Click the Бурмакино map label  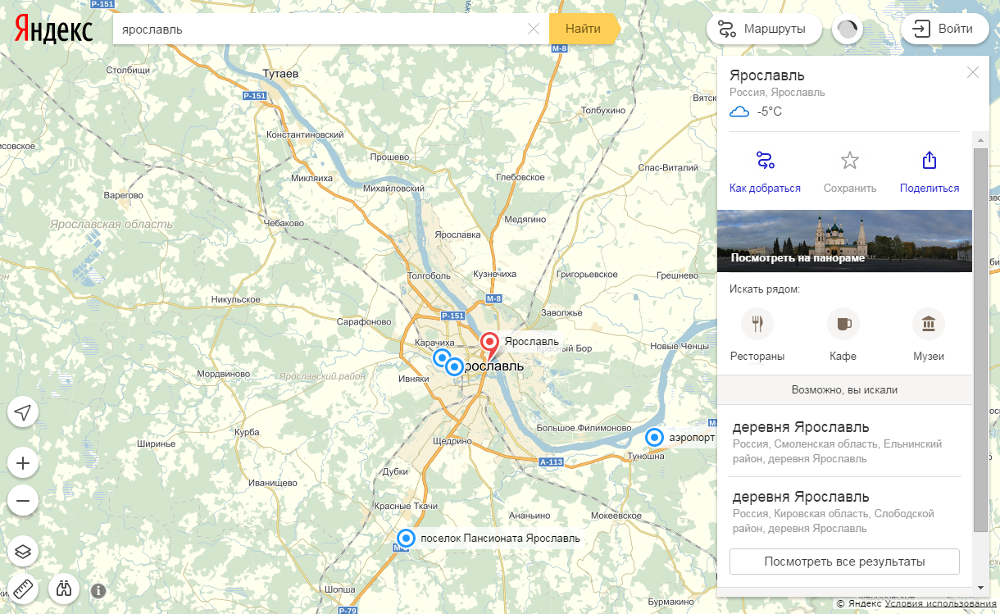(x=670, y=601)
